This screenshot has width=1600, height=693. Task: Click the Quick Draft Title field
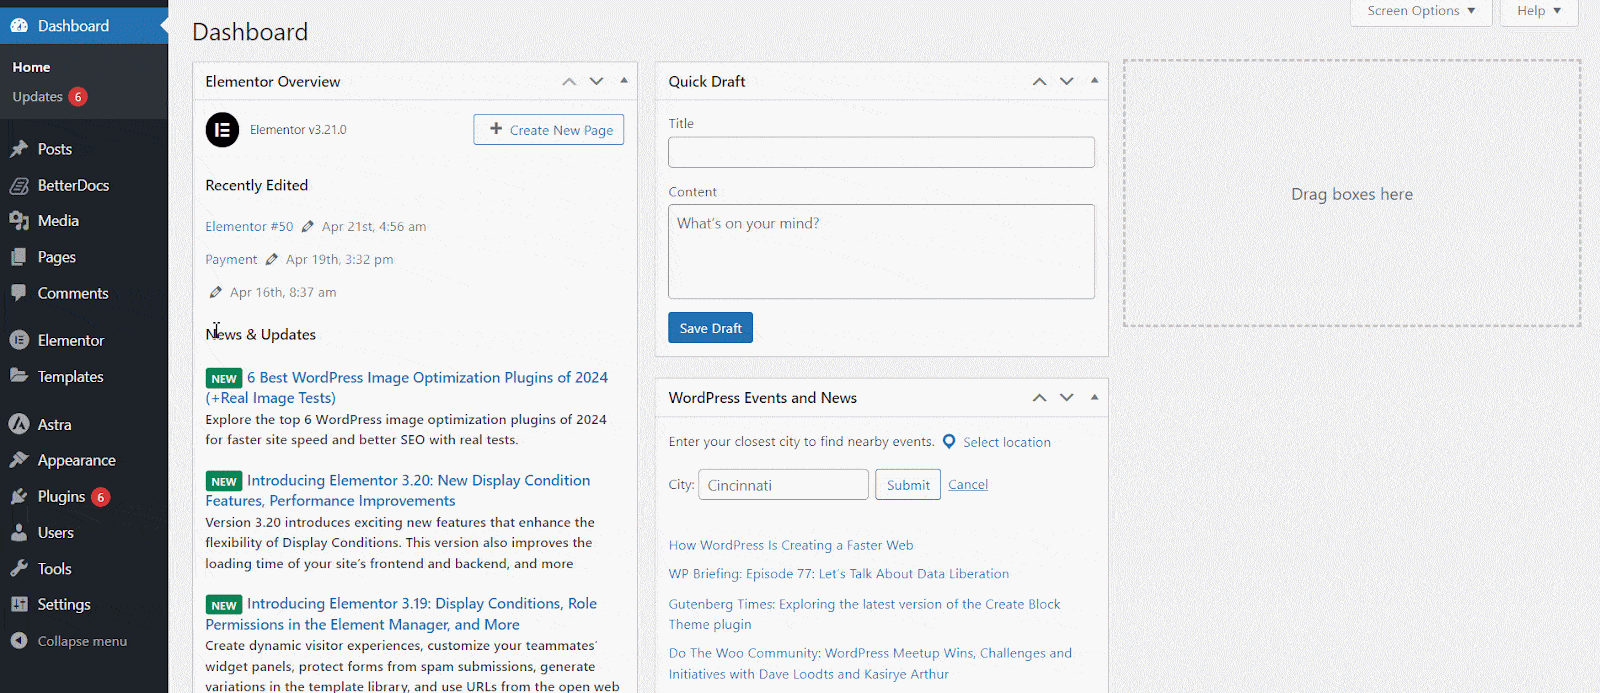tap(881, 152)
